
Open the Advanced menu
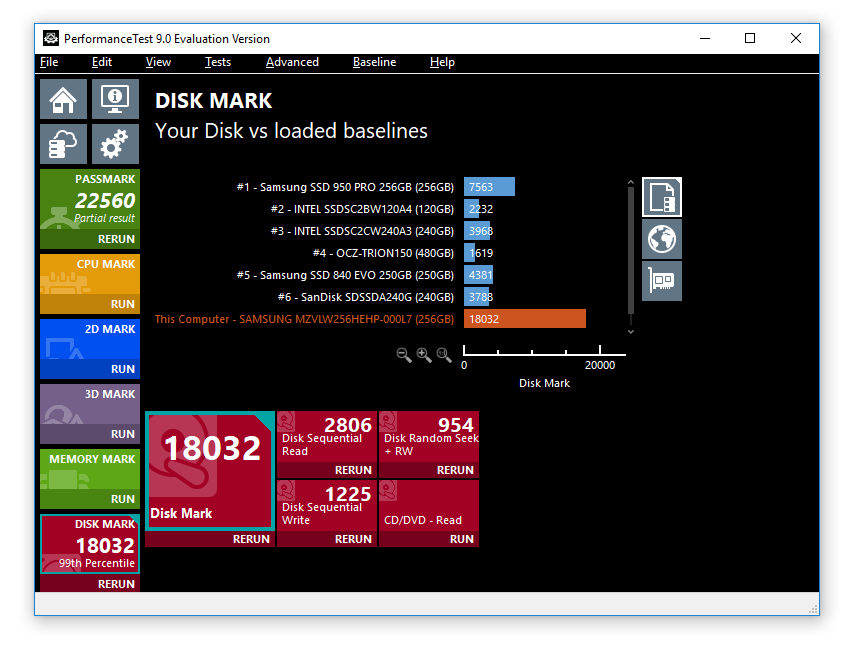(292, 62)
